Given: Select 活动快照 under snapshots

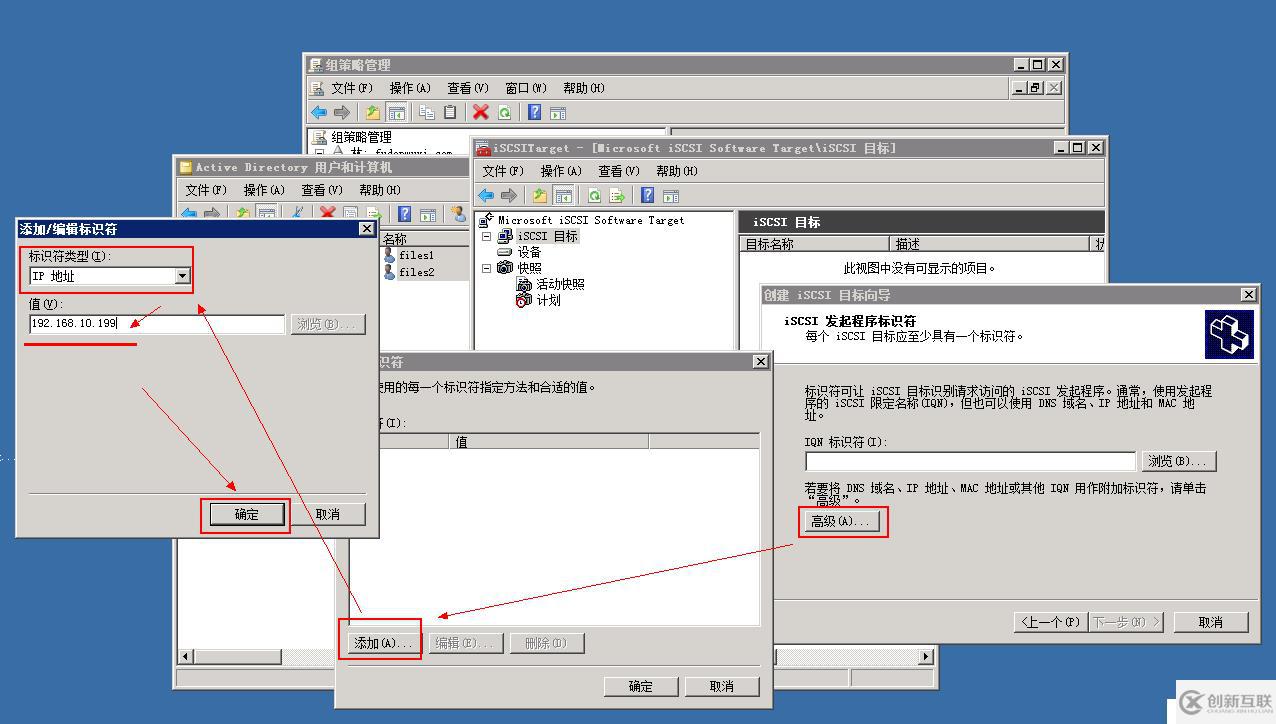Looking at the screenshot, I should (x=560, y=284).
